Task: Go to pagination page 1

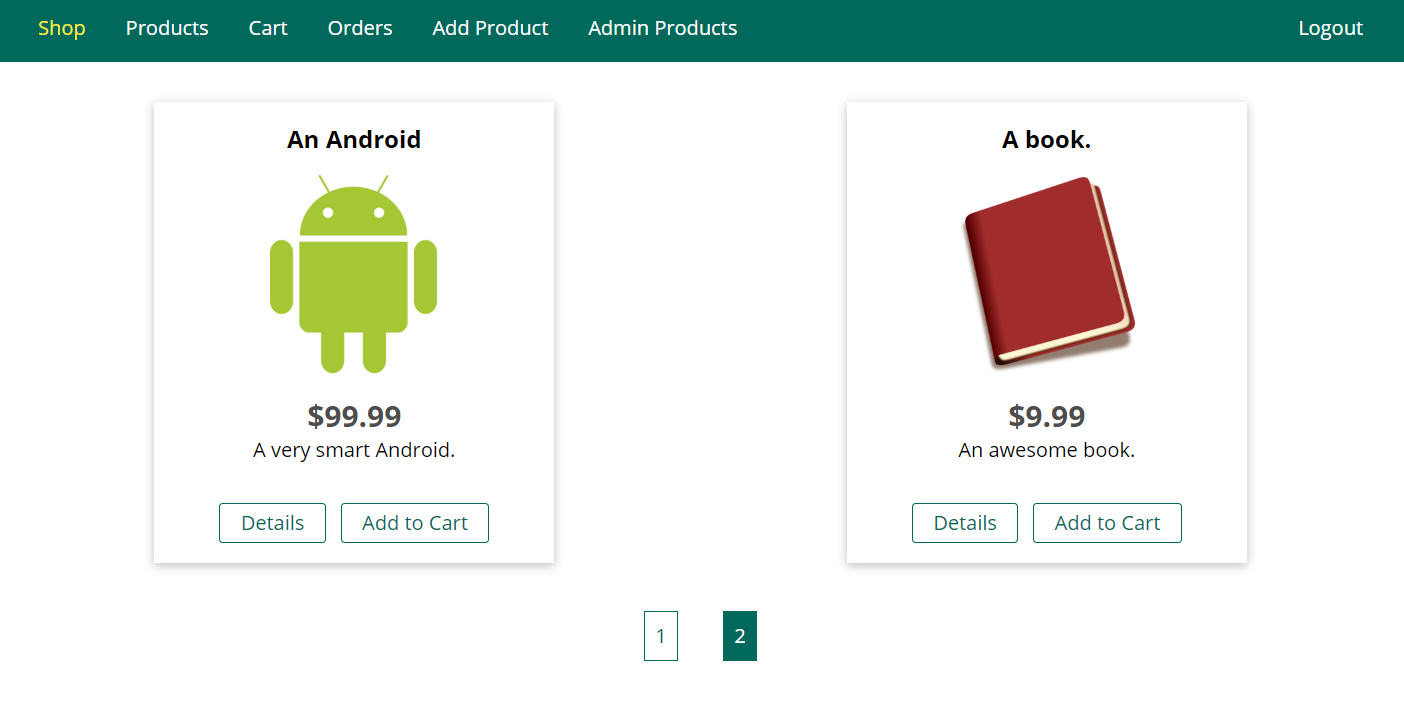Action: [x=660, y=636]
